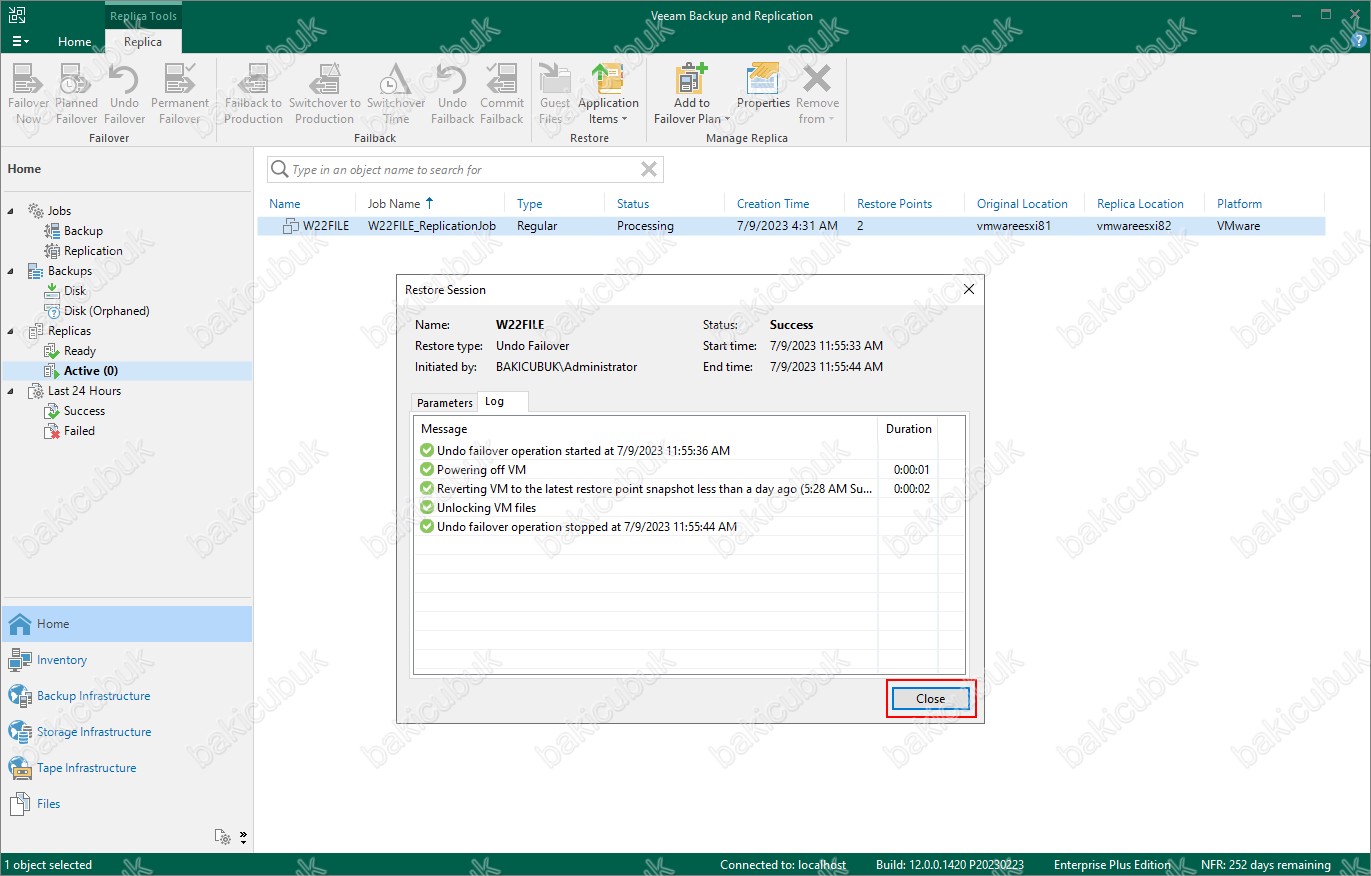Click the Message column header
Image resolution: width=1371 pixels, height=876 pixels.
click(x=646, y=429)
